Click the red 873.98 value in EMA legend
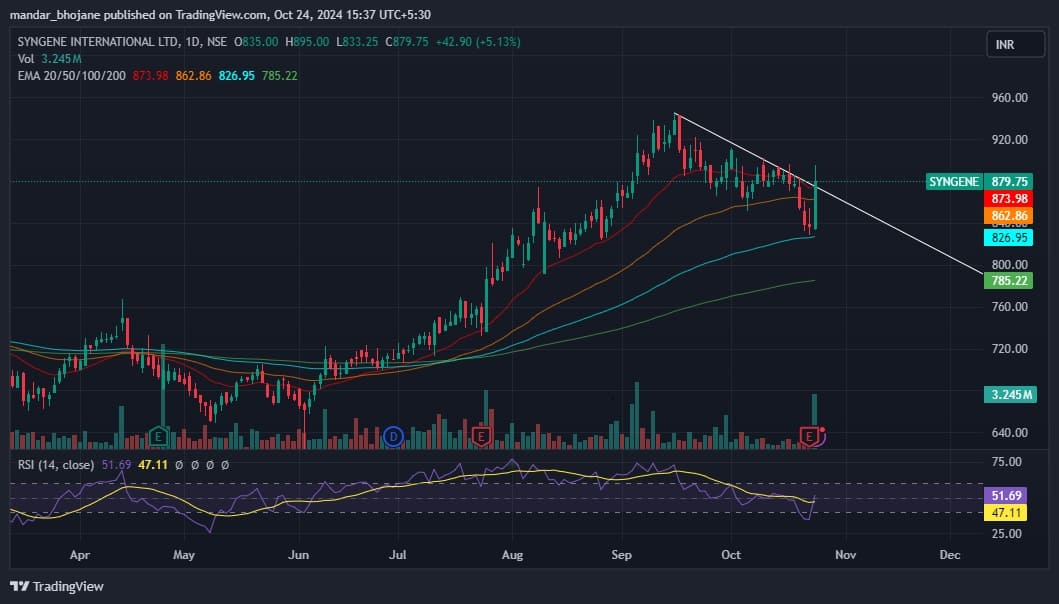 (x=151, y=76)
